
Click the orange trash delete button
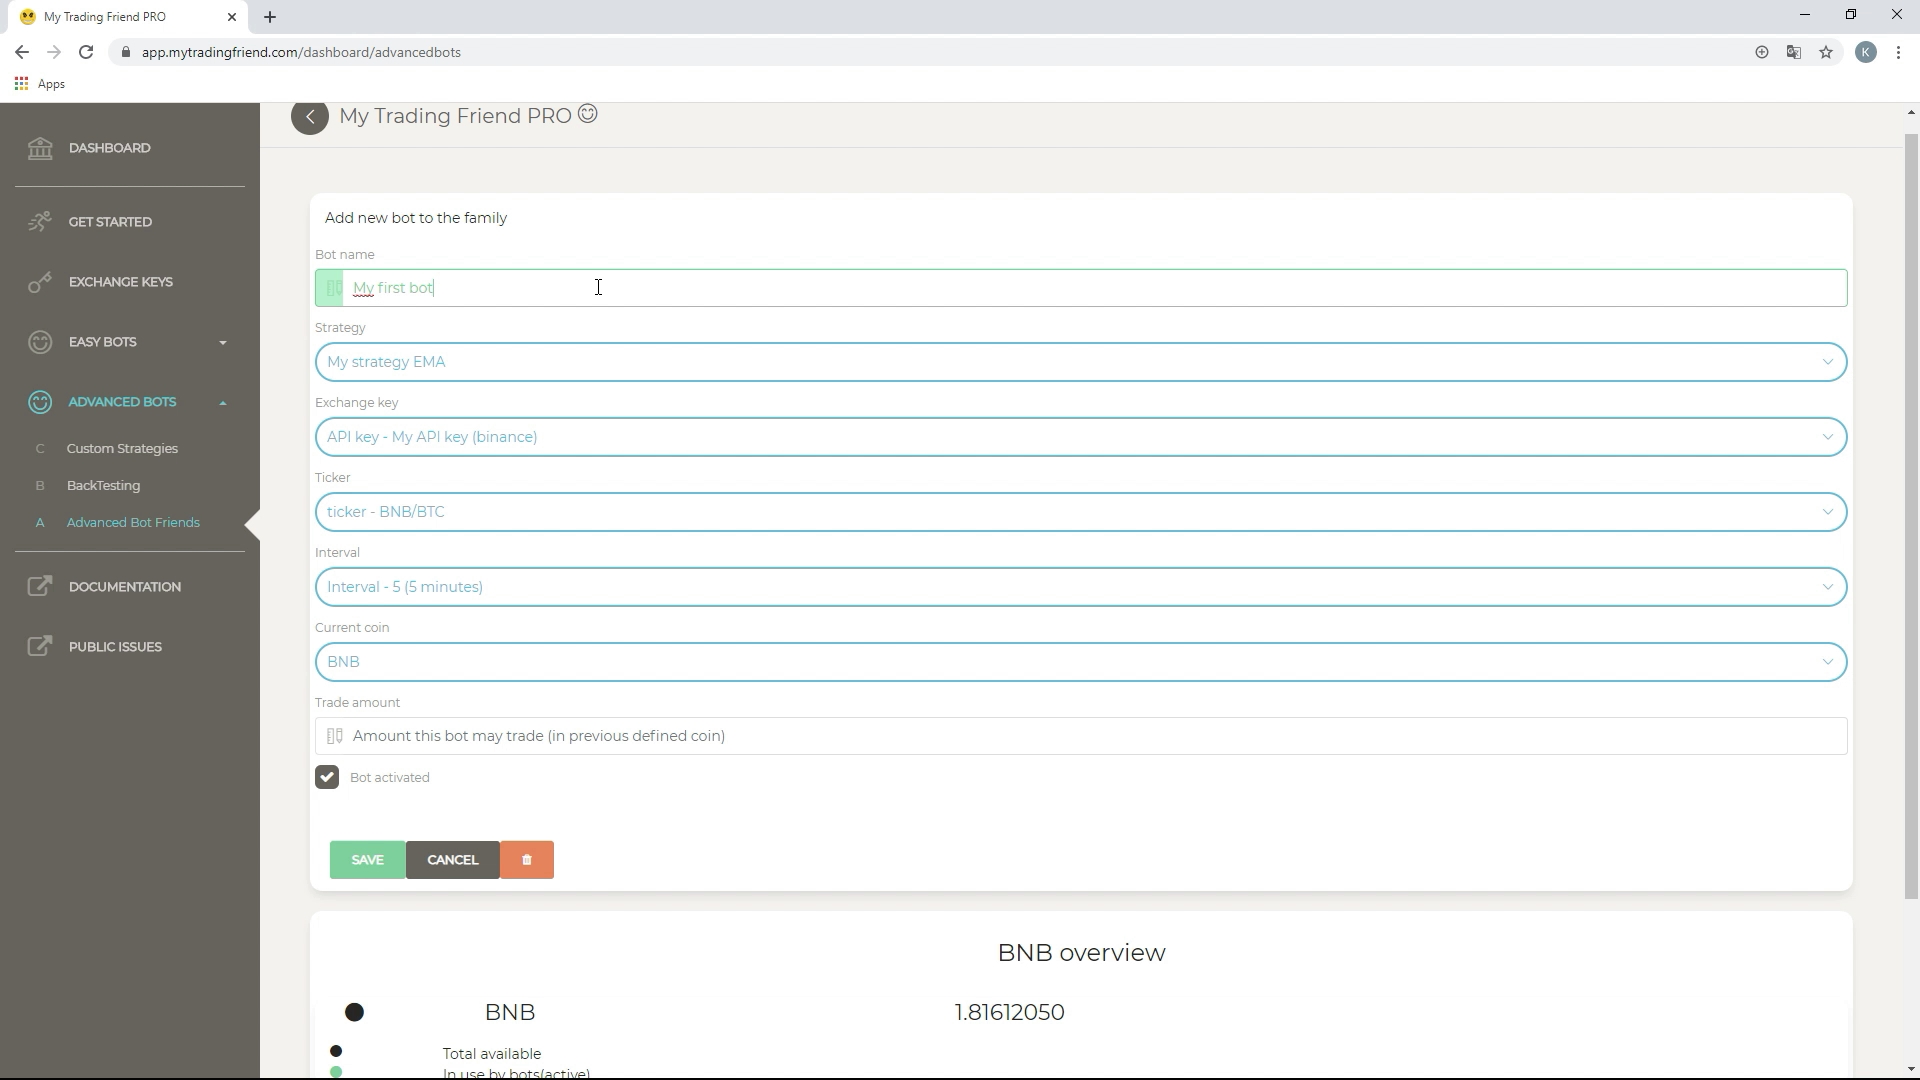[527, 860]
